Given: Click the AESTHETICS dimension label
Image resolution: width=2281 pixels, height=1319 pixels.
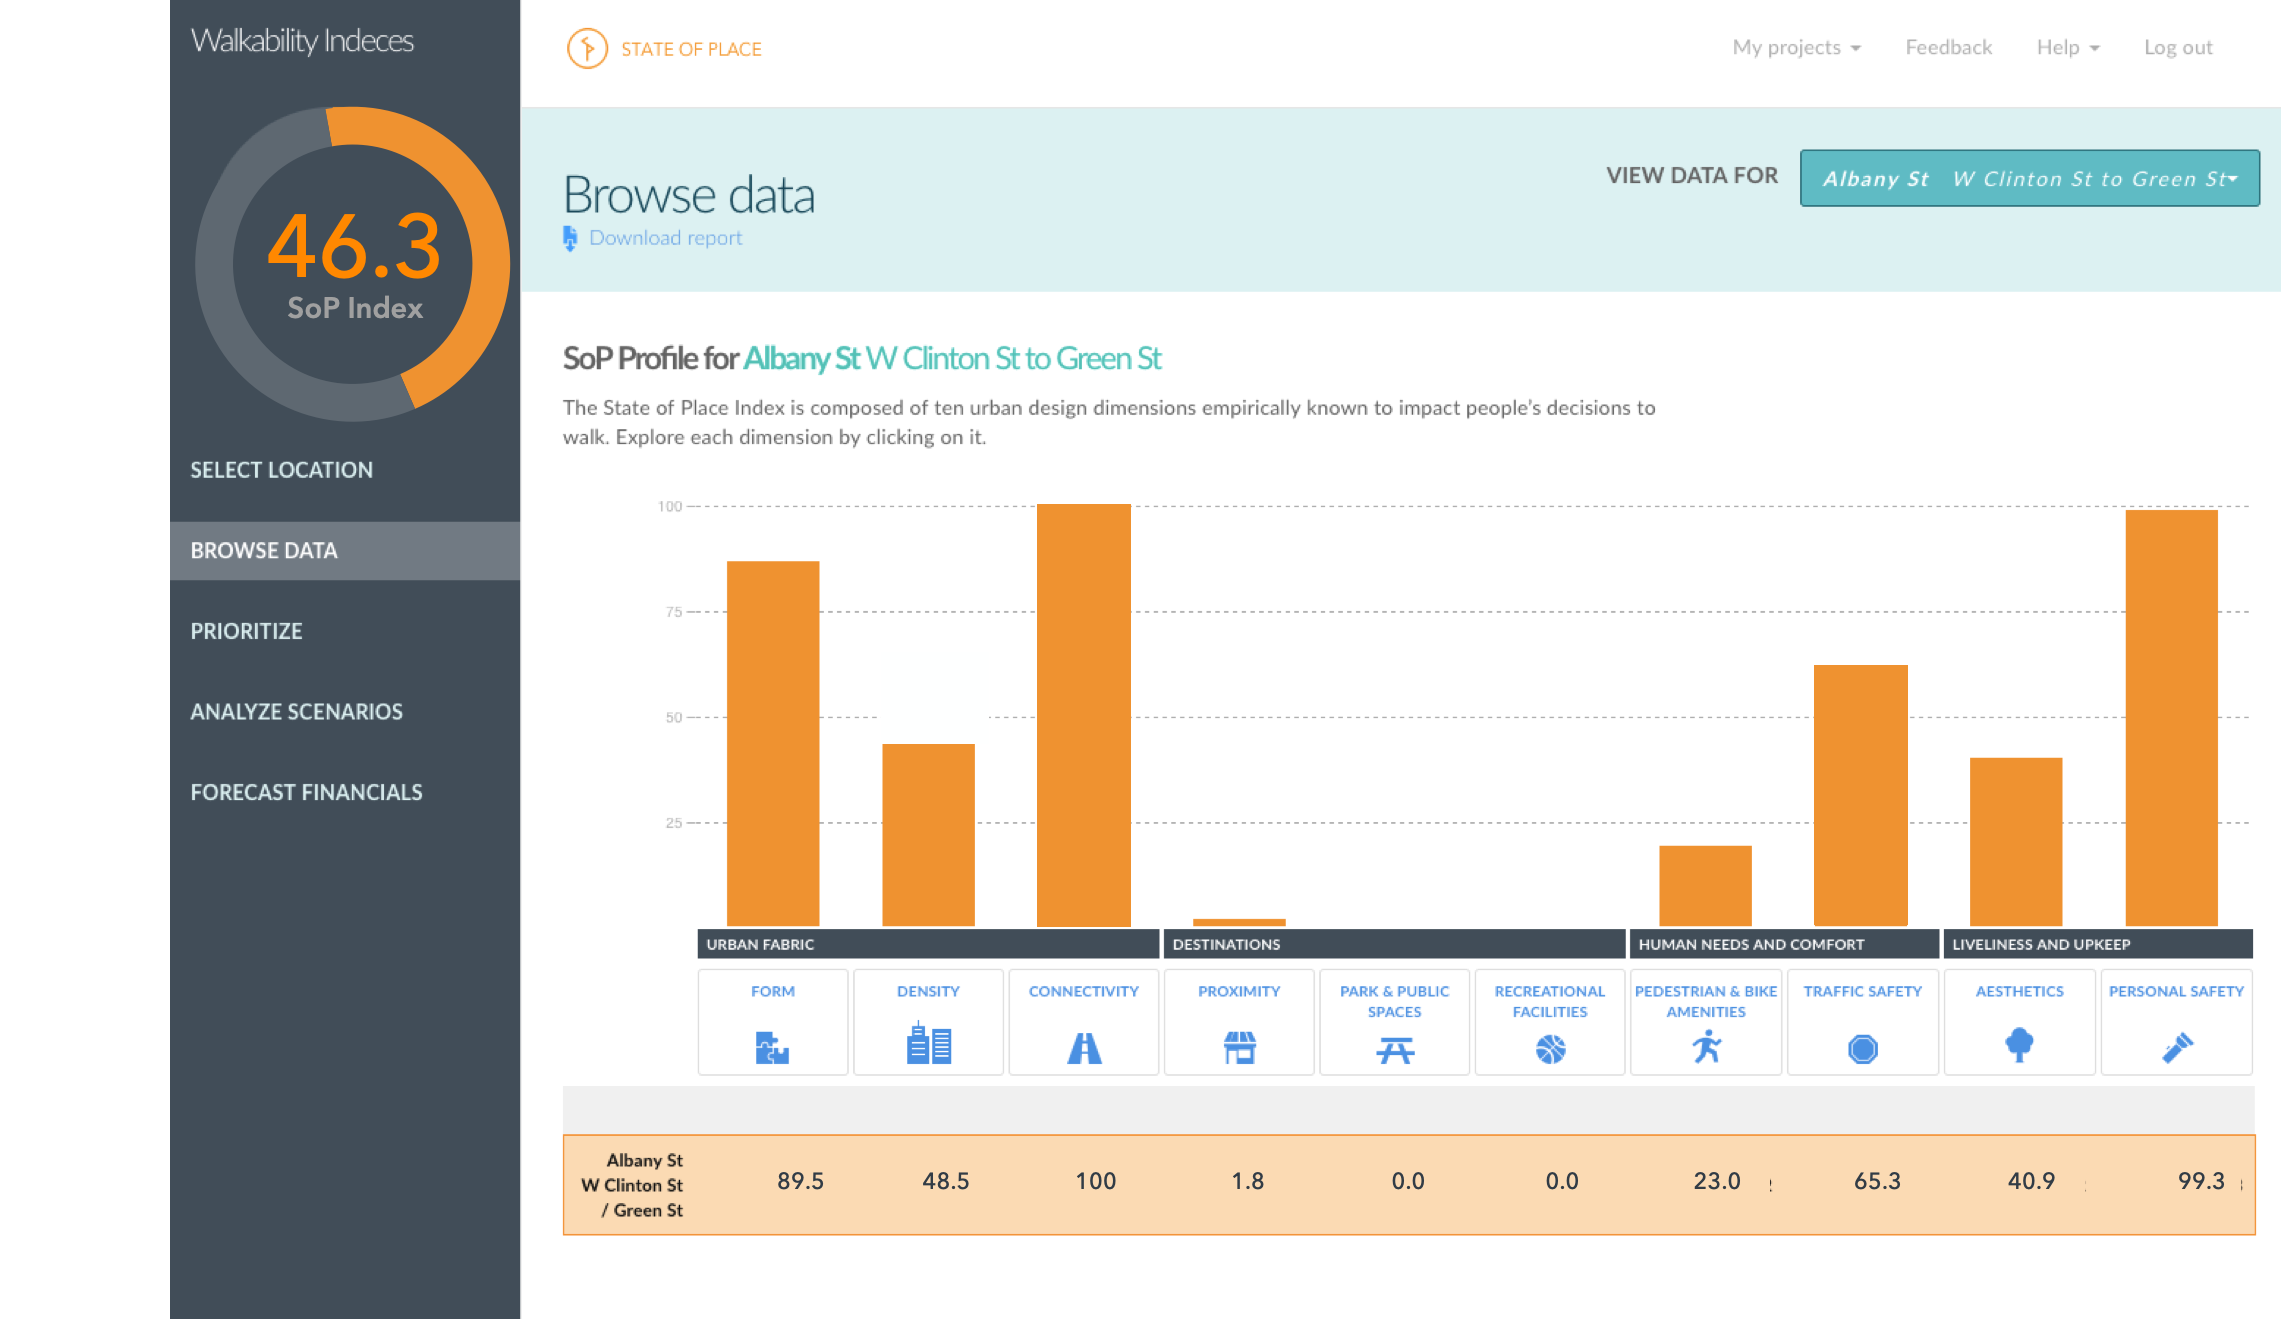Looking at the screenshot, I should point(2019,991).
